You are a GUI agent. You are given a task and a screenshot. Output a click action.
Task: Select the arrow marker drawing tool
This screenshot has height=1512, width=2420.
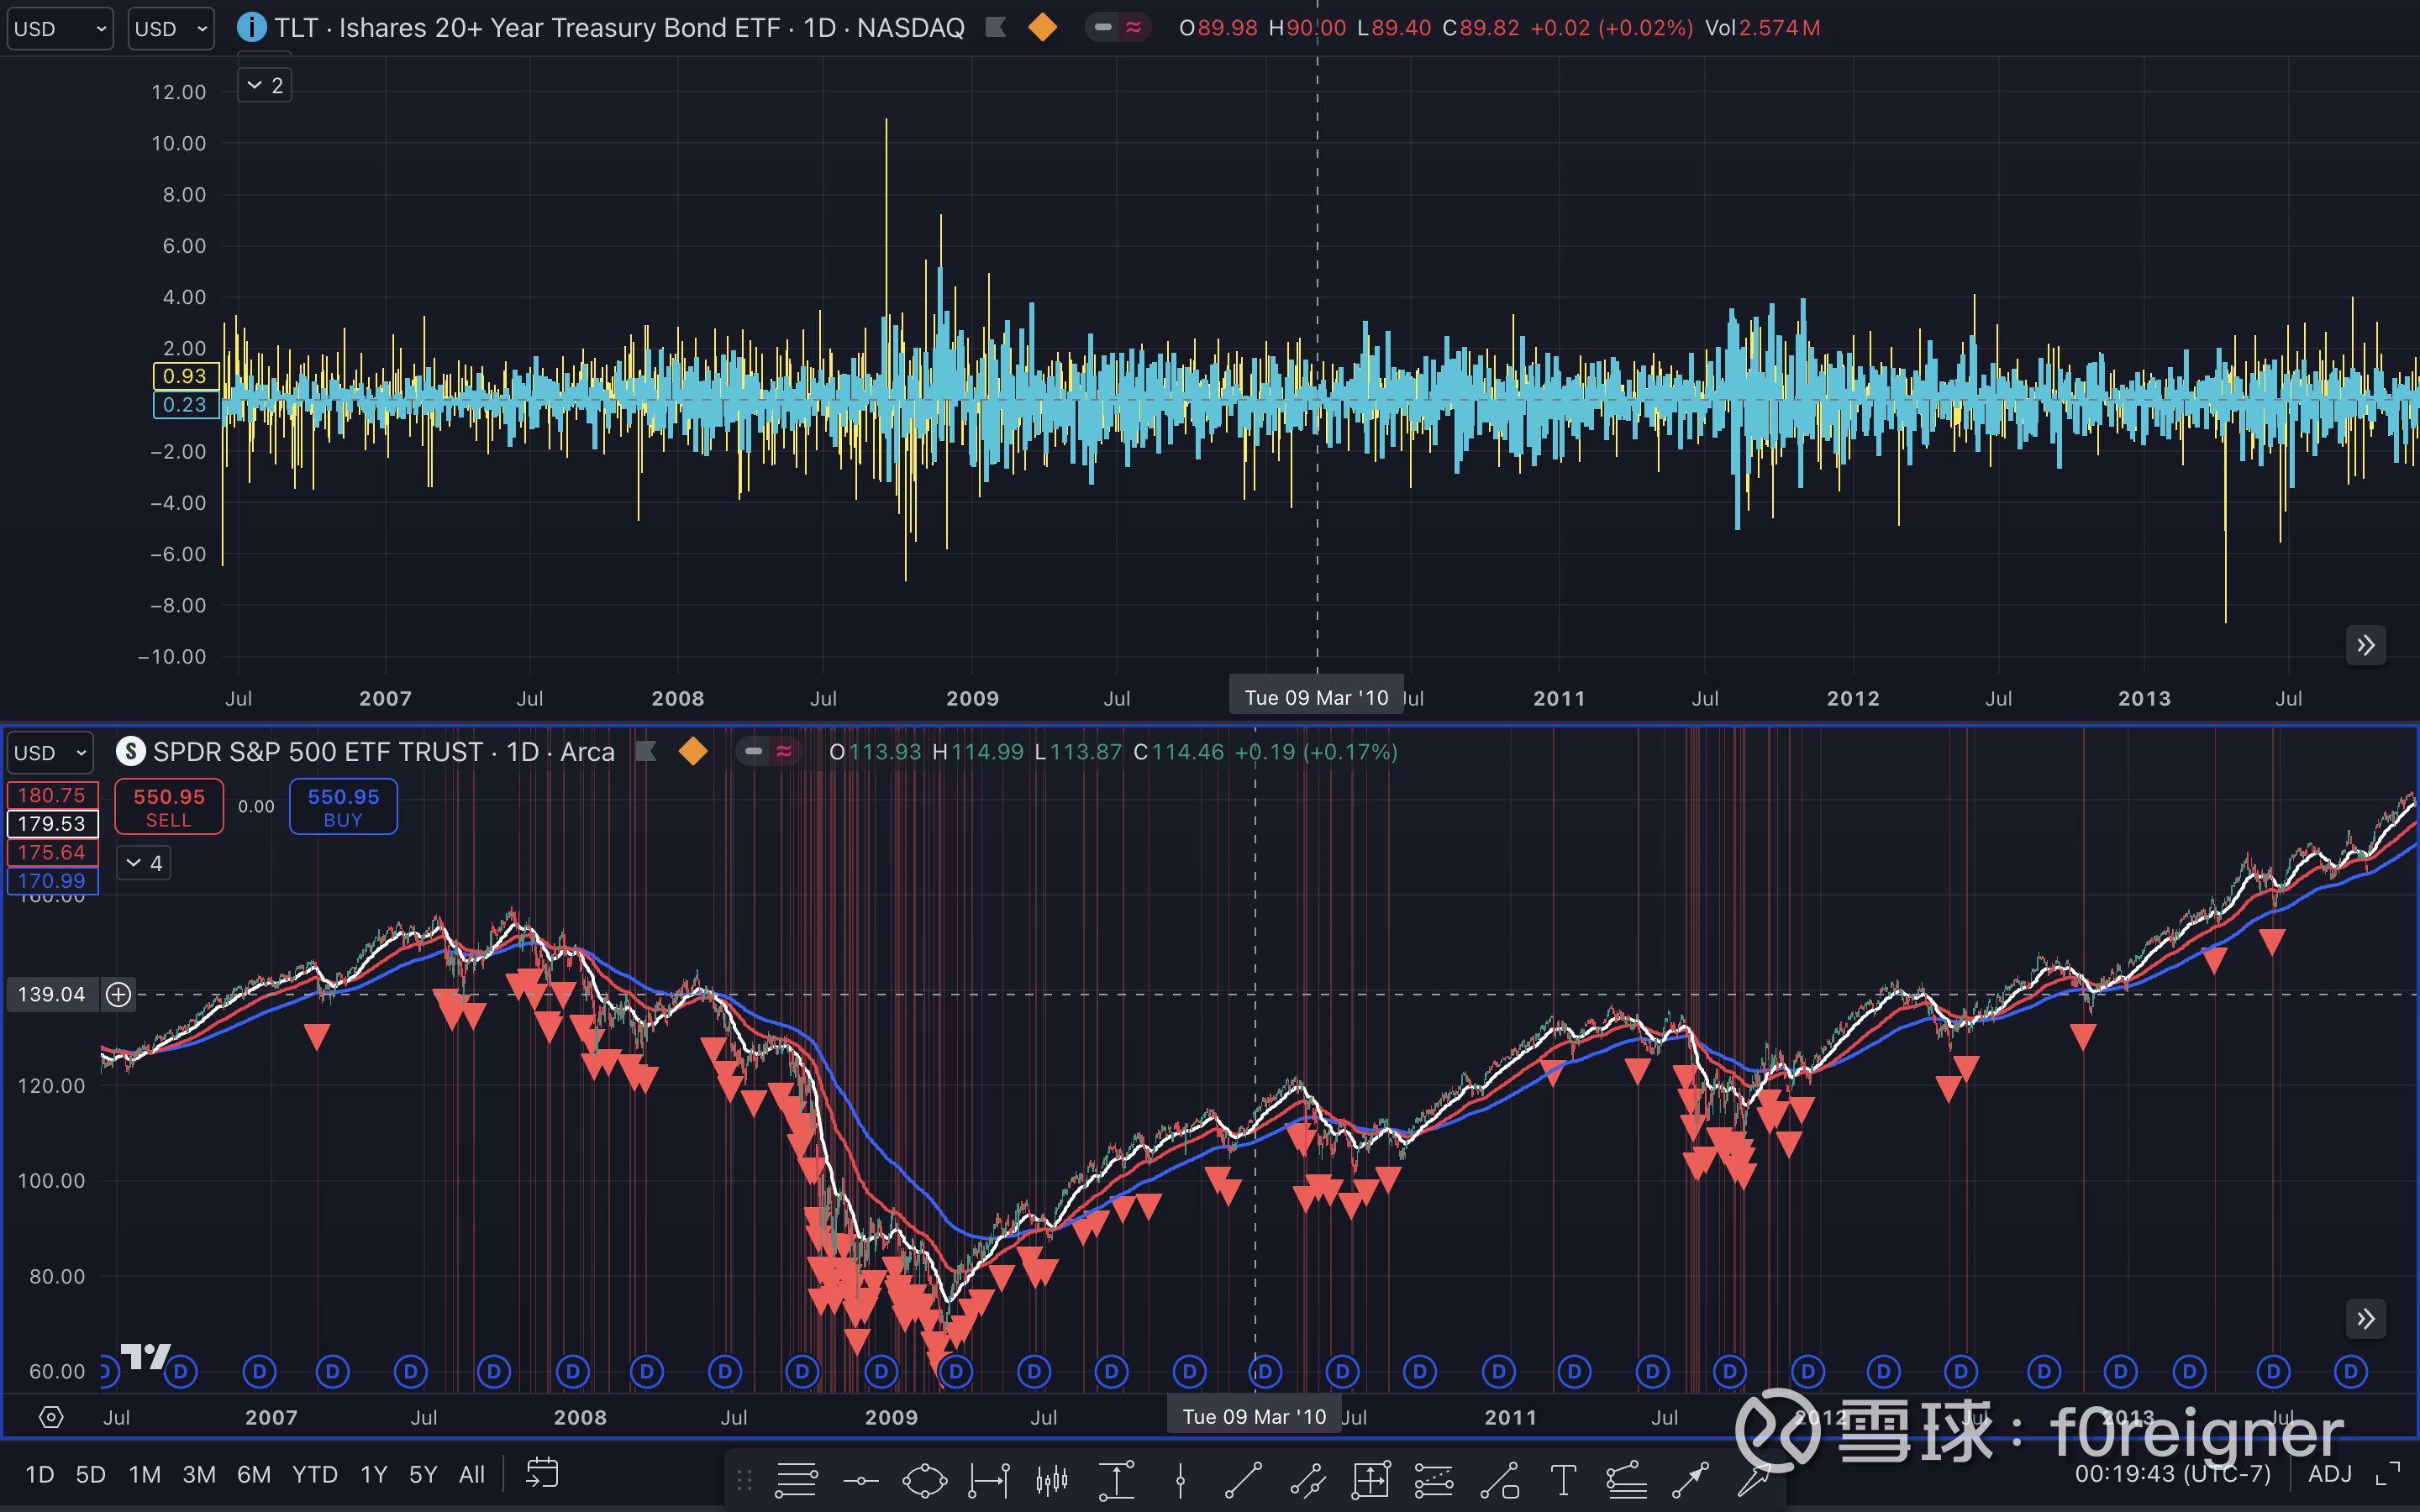tap(1754, 1479)
